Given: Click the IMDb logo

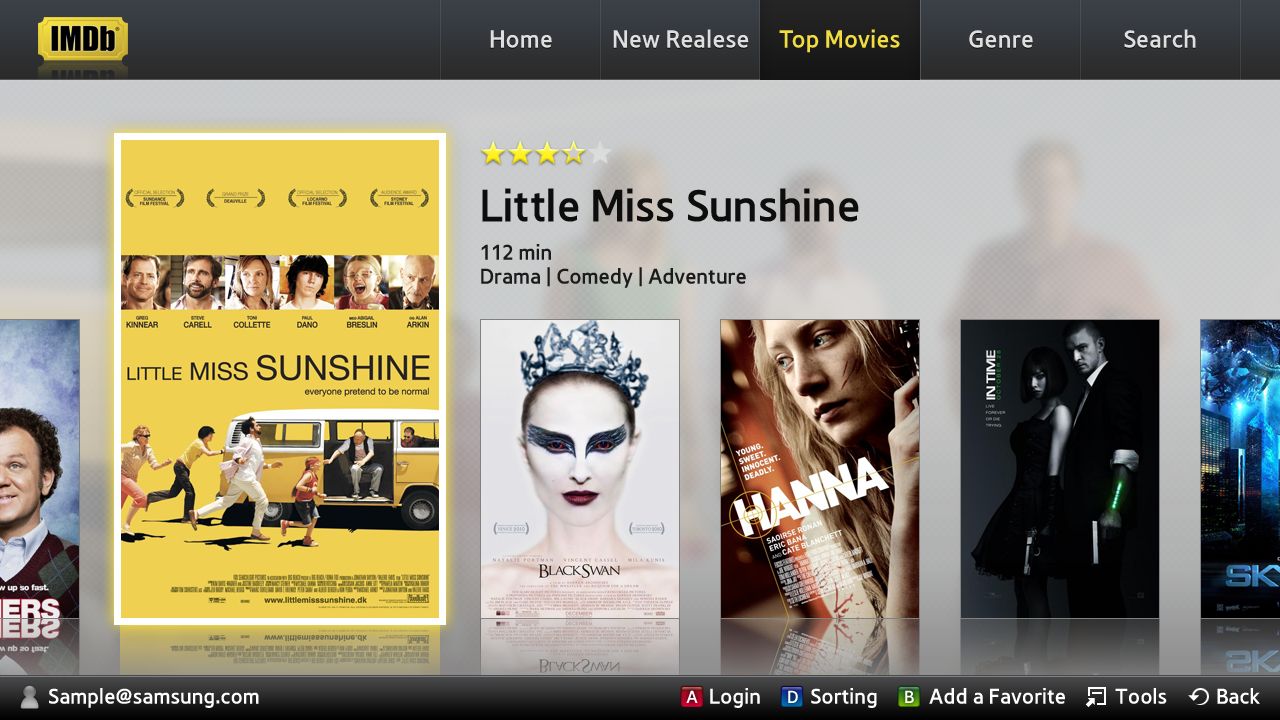Looking at the screenshot, I should 83,40.
